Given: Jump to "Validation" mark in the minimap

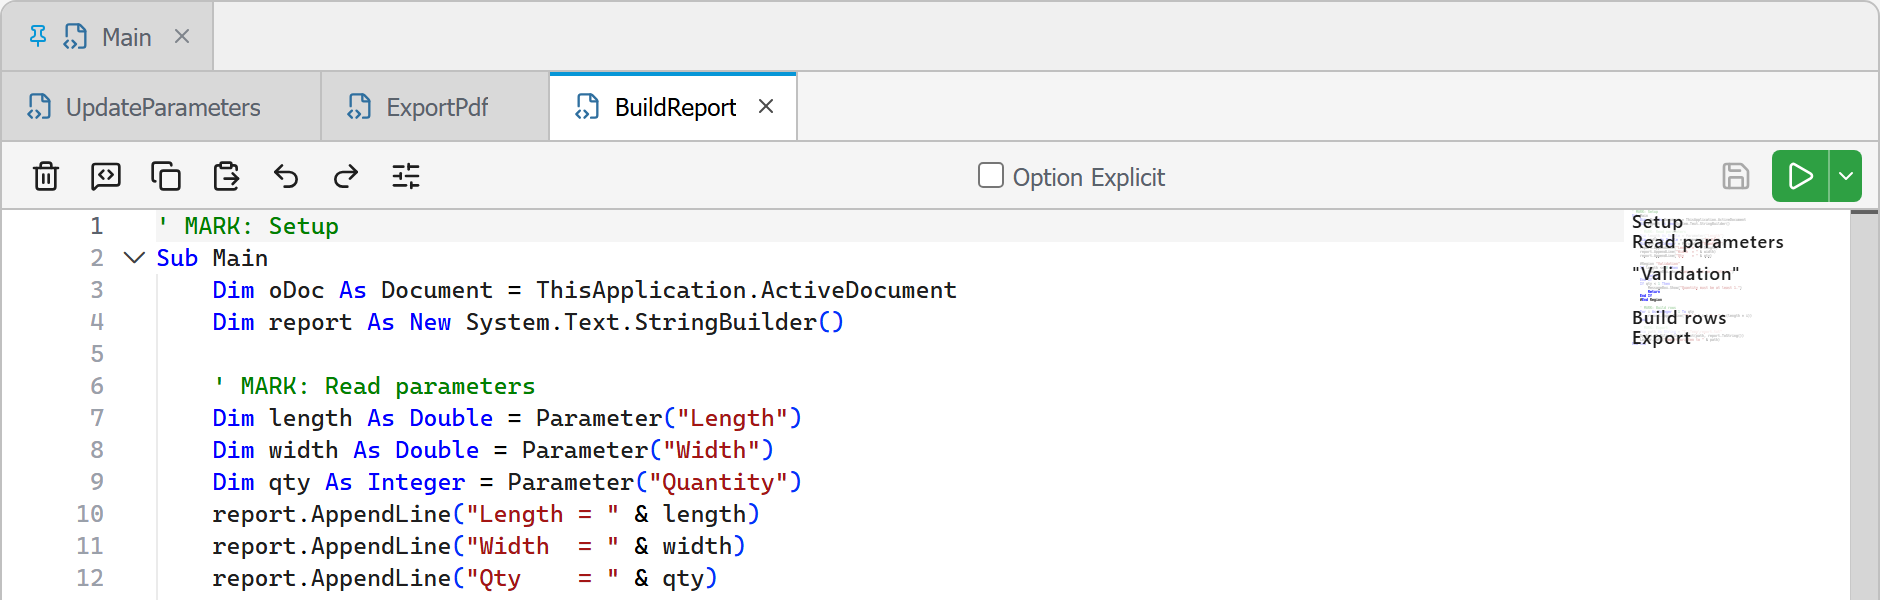Looking at the screenshot, I should tap(1685, 273).
